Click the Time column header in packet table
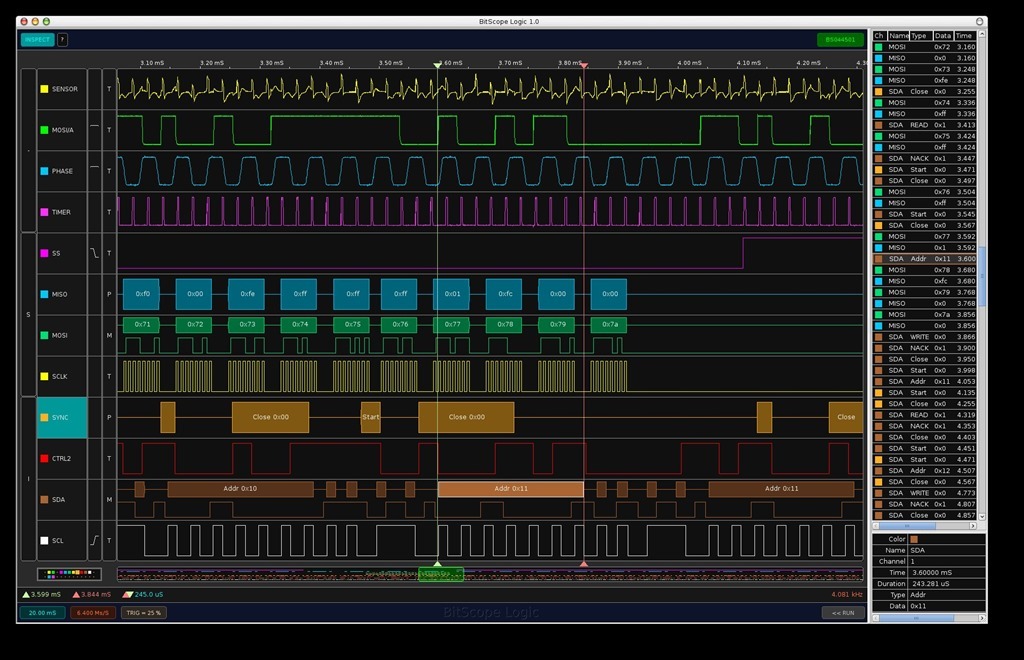 [964, 35]
